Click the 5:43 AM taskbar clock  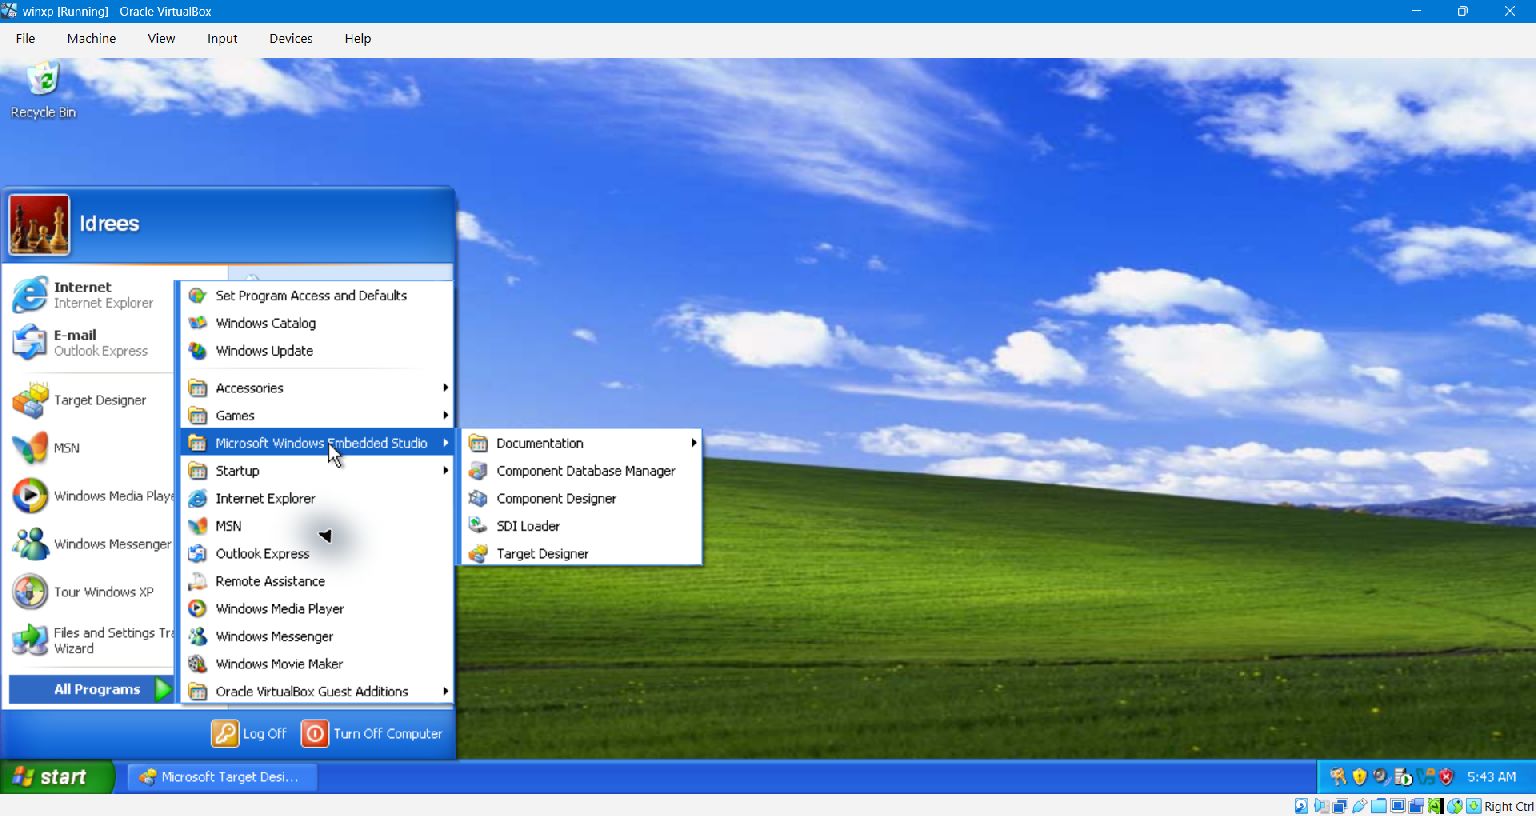coord(1491,777)
